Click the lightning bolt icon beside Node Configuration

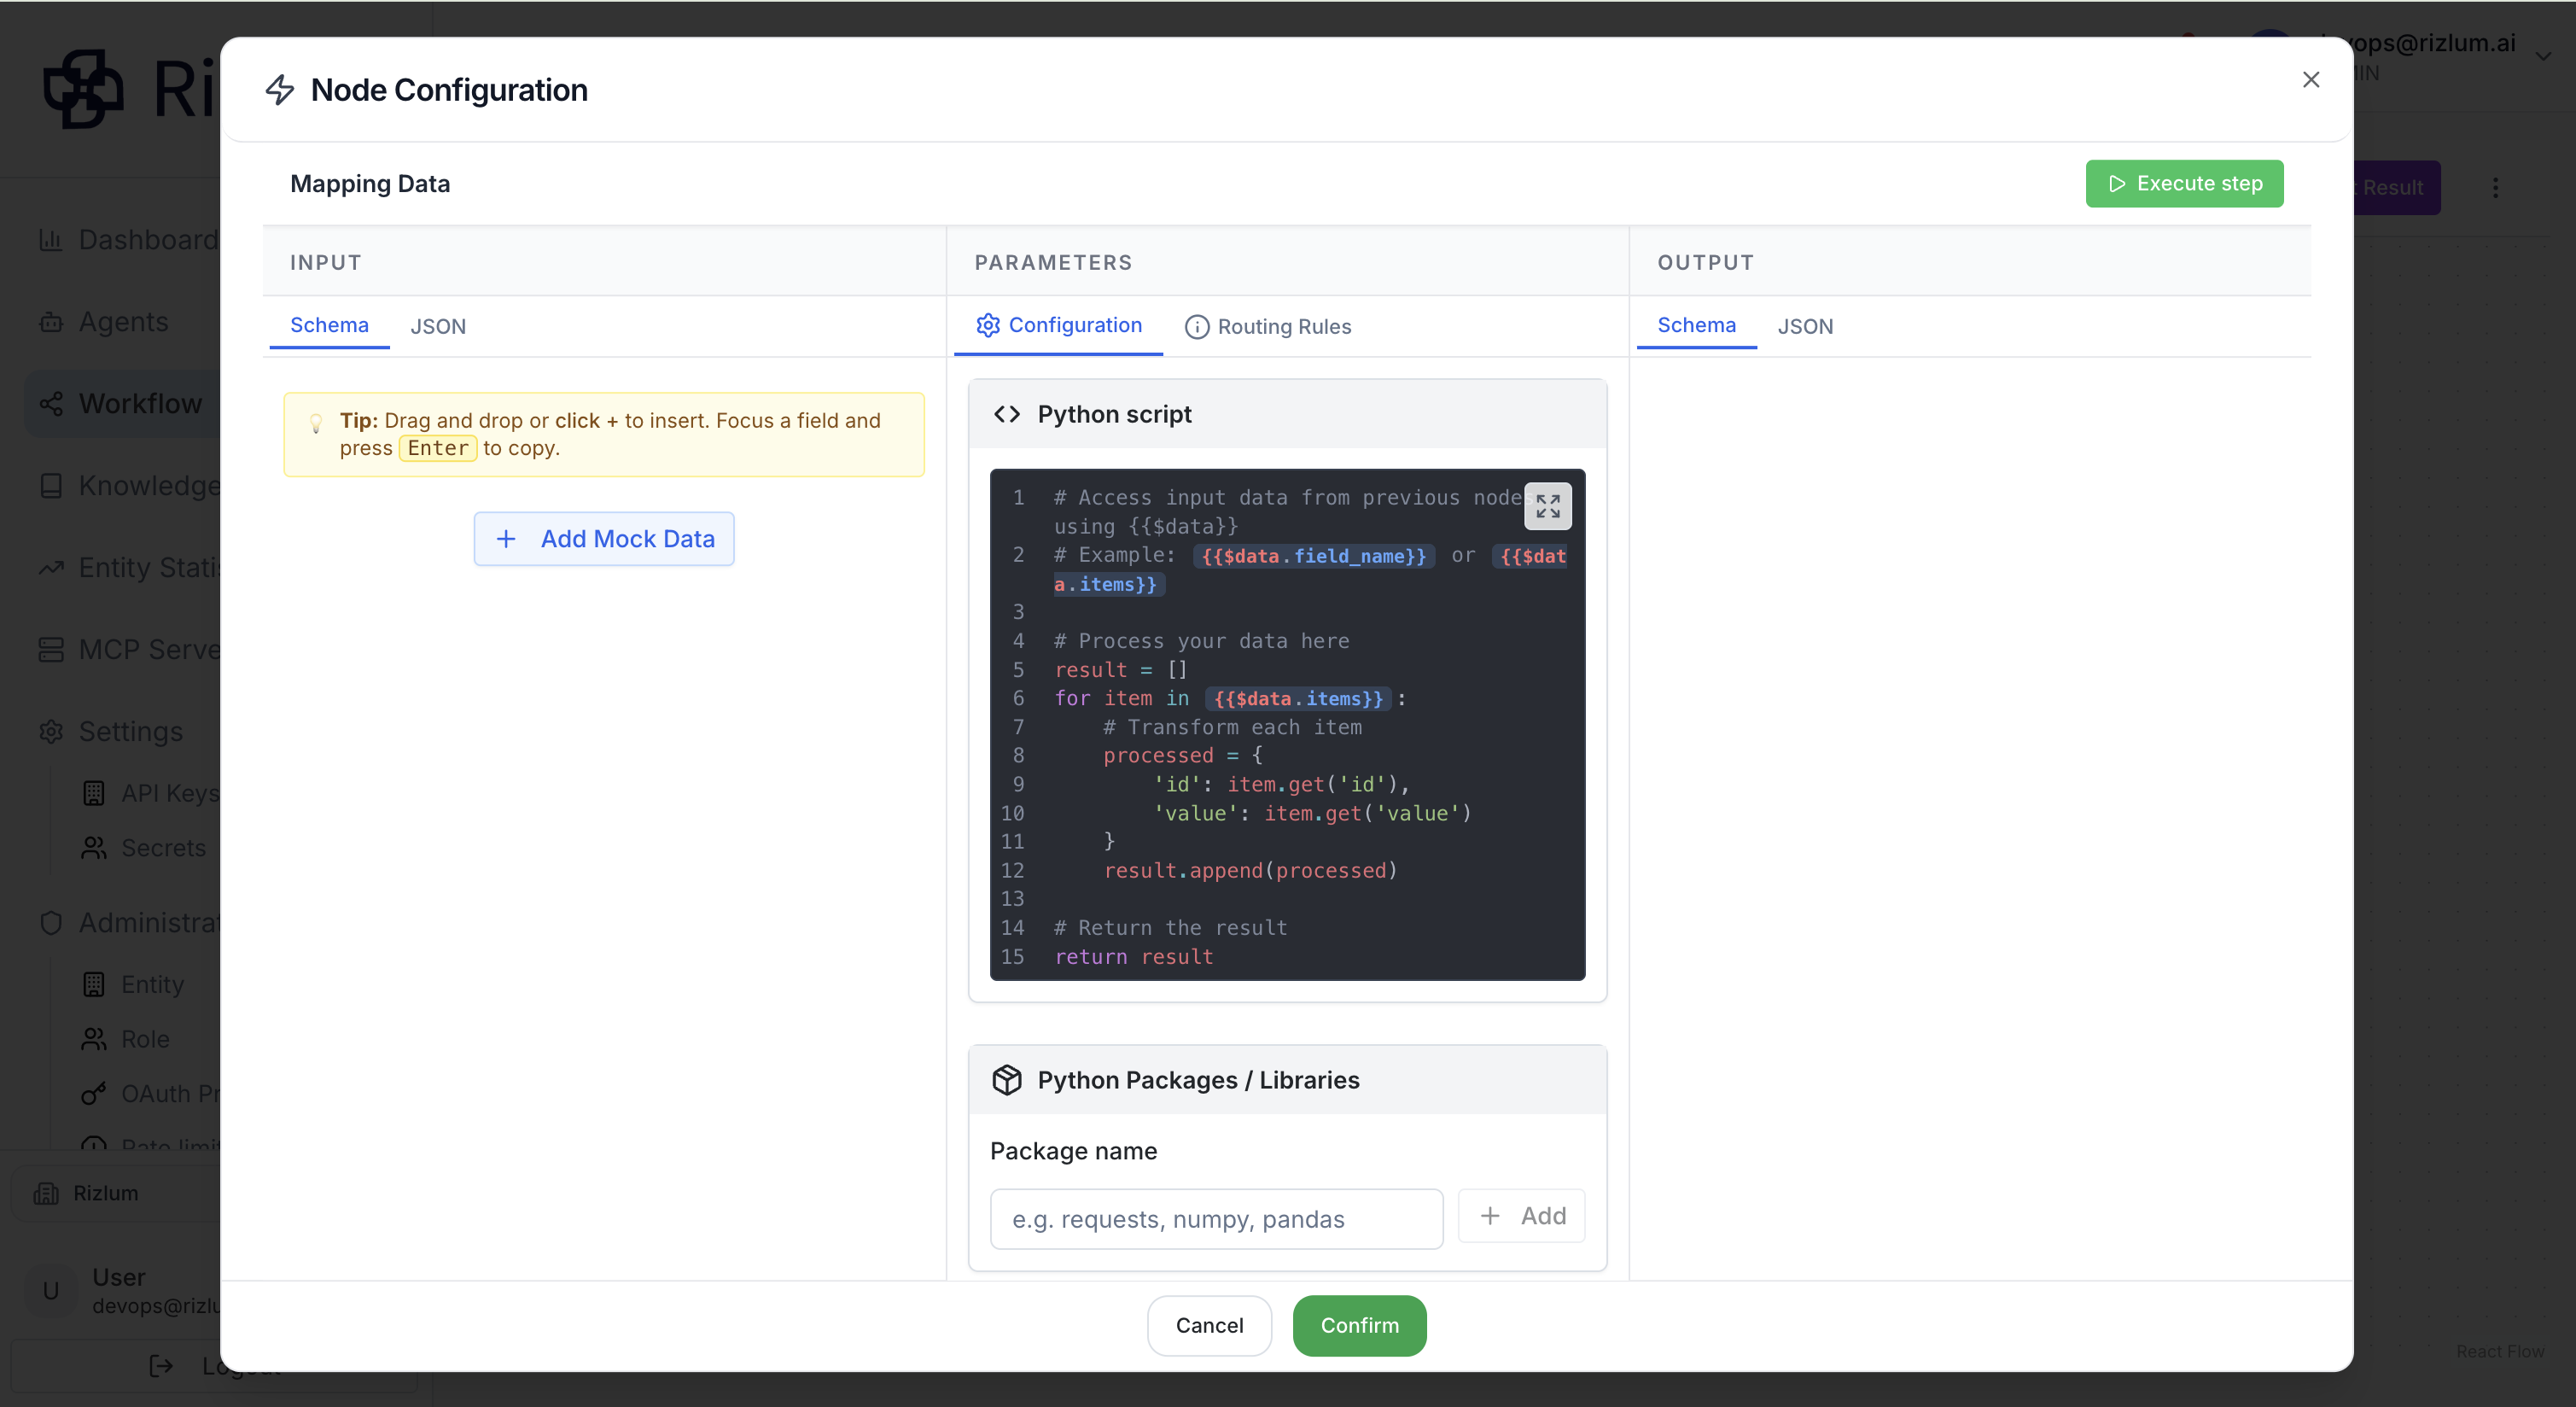(x=280, y=90)
